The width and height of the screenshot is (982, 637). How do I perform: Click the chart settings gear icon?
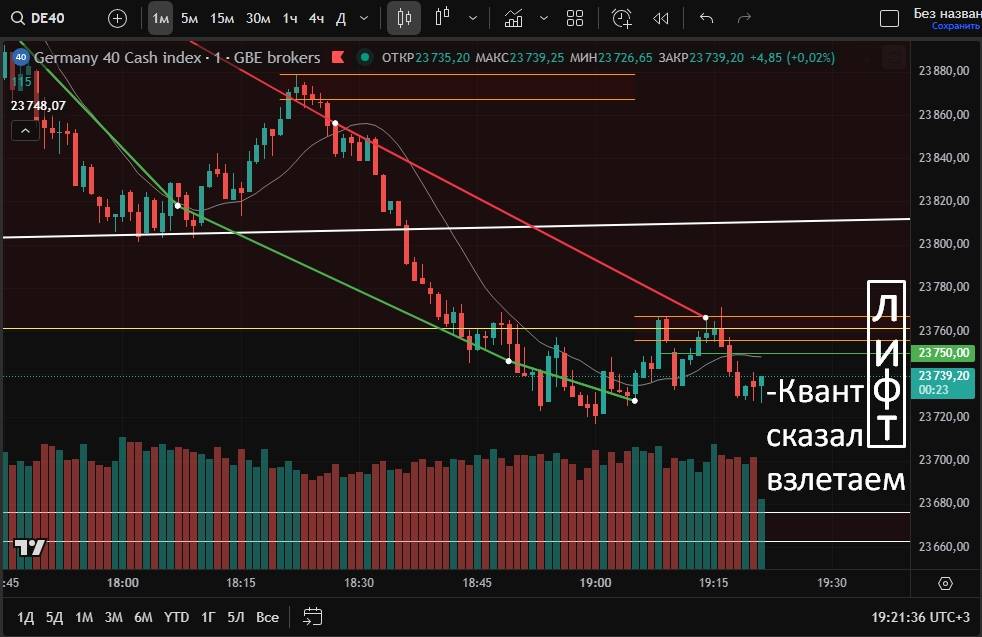point(946,583)
